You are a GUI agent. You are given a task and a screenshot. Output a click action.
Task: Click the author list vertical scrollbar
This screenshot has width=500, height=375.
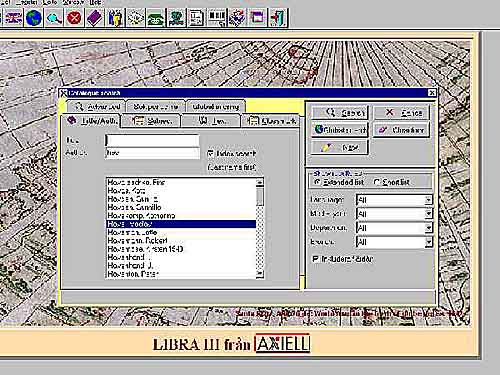pyautogui.click(x=260, y=228)
